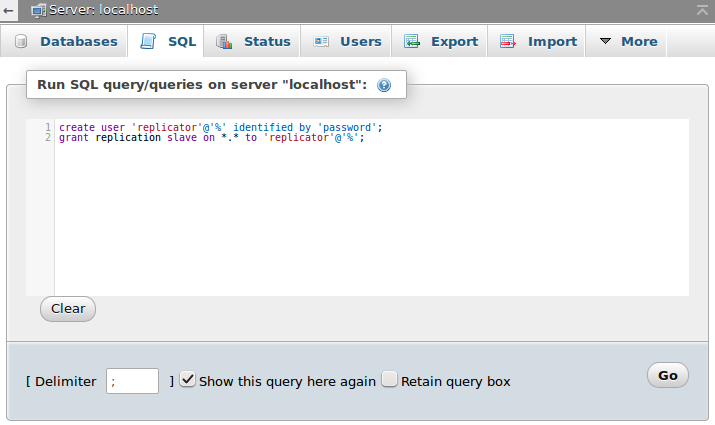This screenshot has height=425, width=715.
Task: Open the Export tab
Action: (x=441, y=42)
